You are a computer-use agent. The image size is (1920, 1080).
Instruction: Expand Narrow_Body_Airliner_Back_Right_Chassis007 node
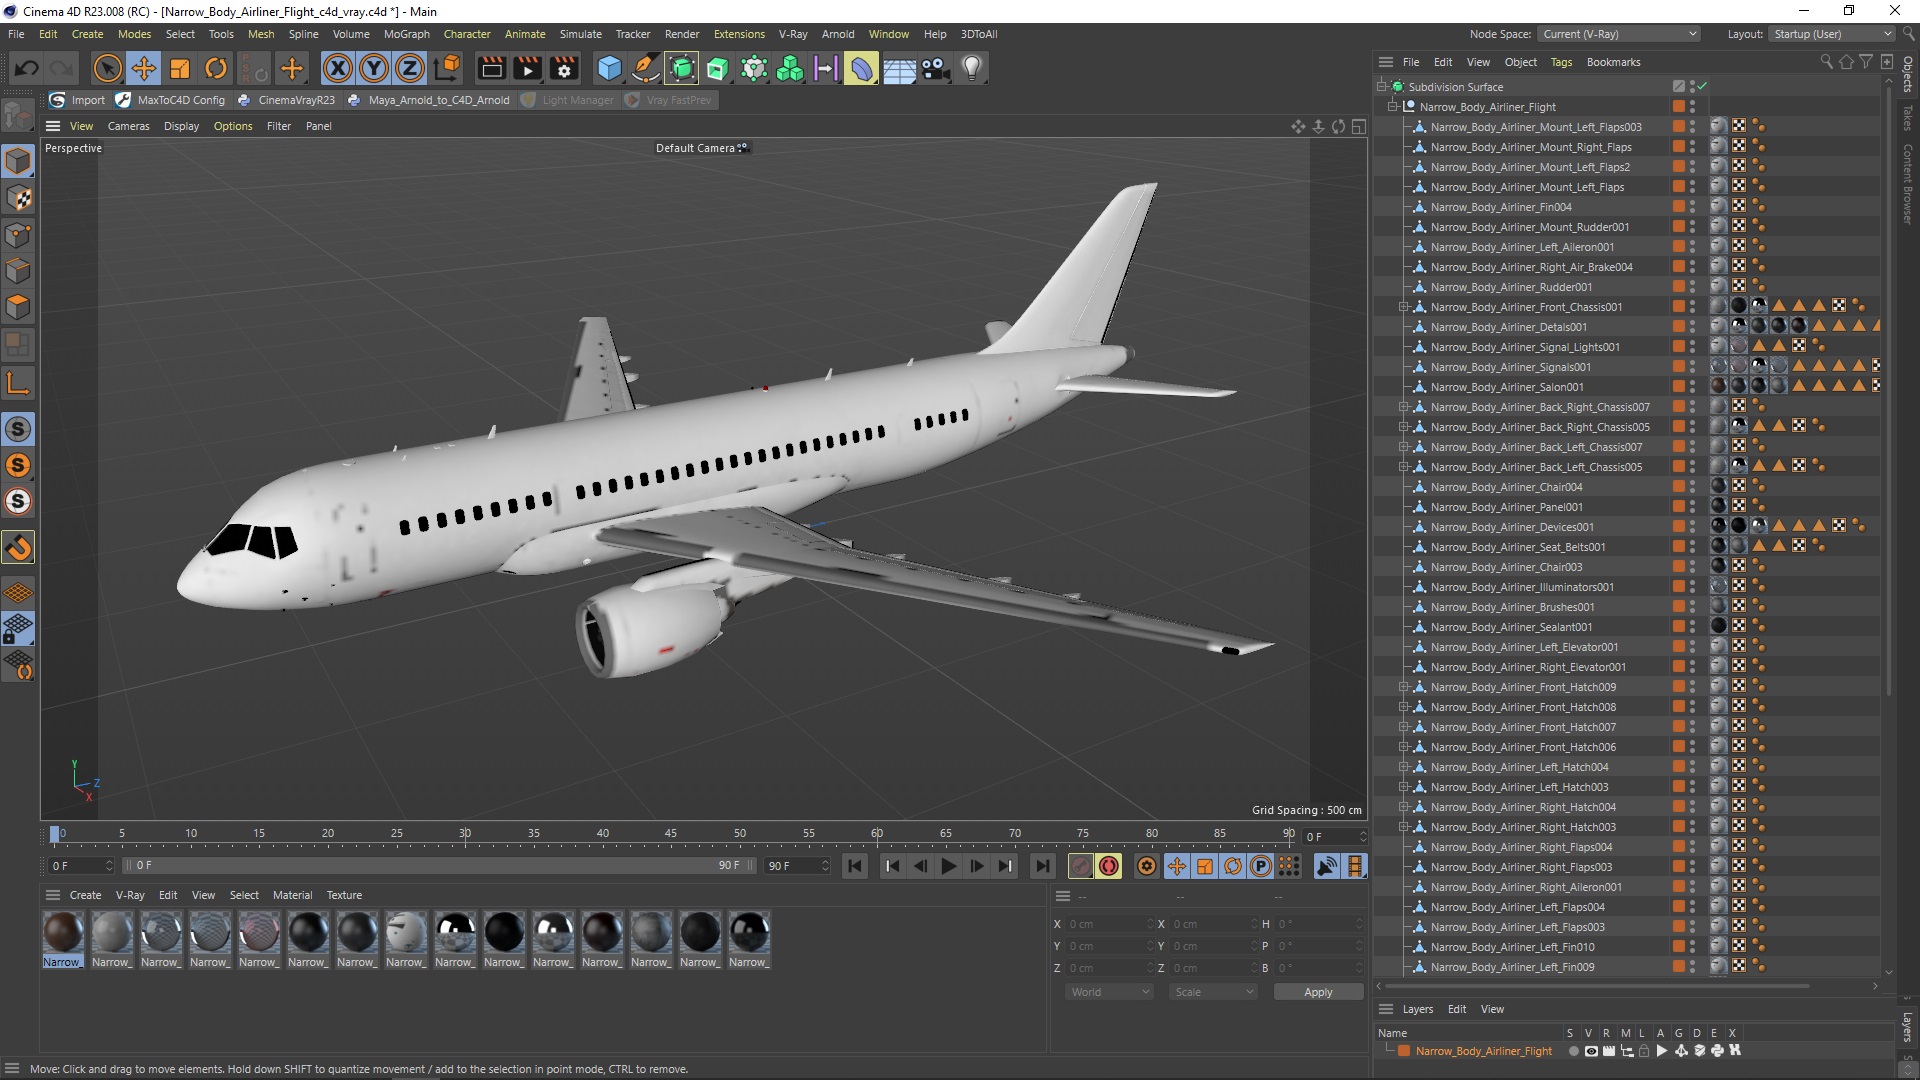pyautogui.click(x=1404, y=407)
